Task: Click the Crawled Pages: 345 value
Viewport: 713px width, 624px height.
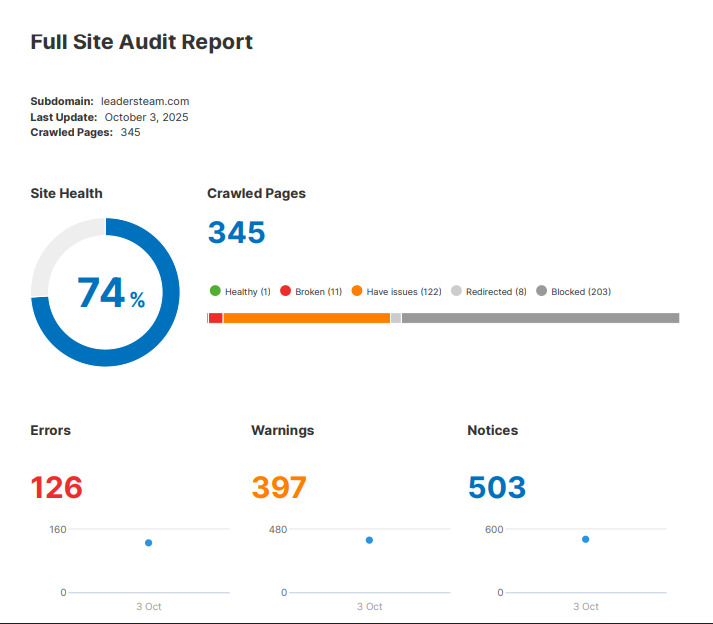Action: click(x=131, y=132)
